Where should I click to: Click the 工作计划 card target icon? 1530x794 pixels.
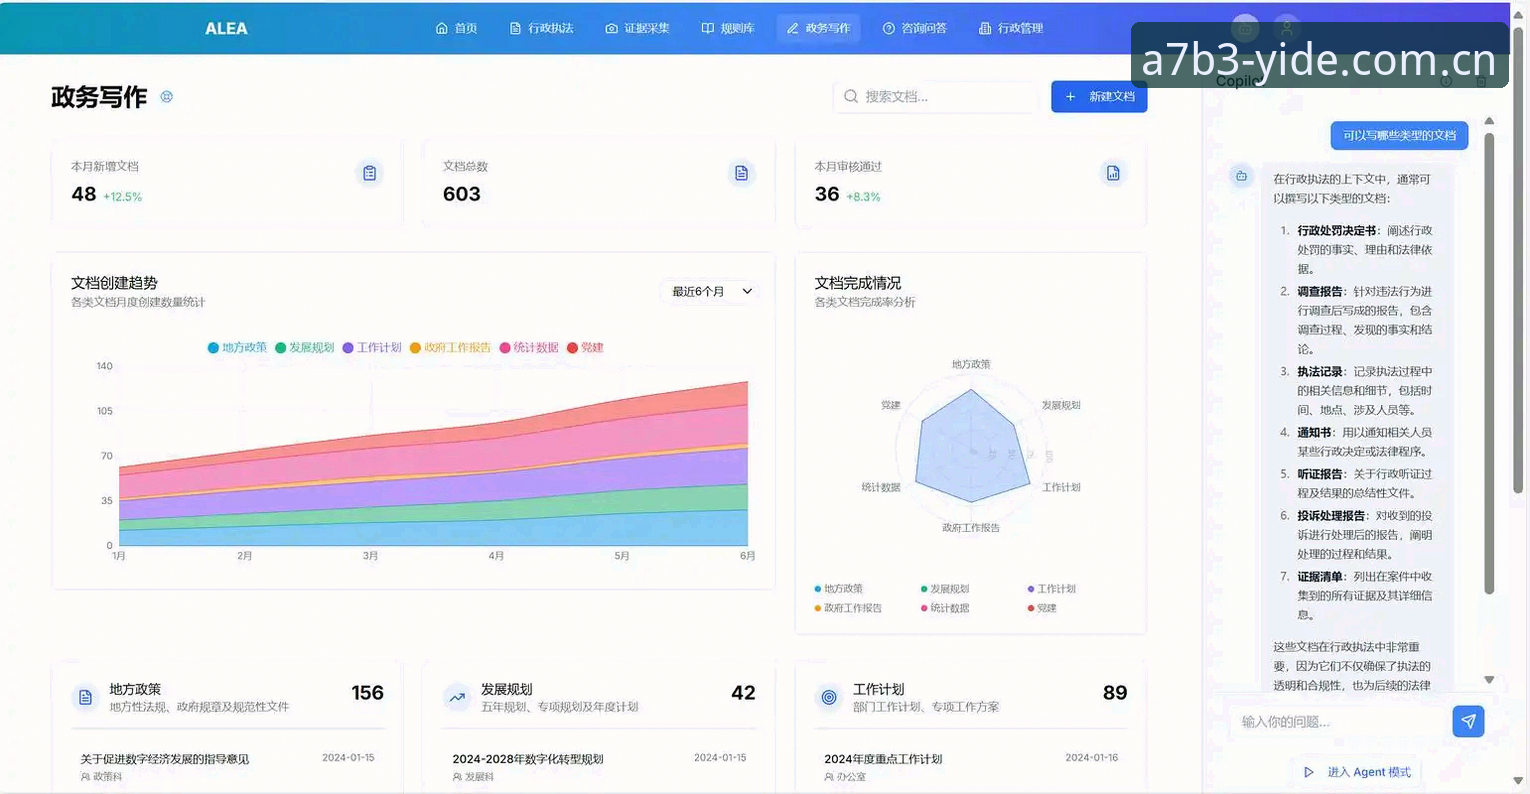829,697
